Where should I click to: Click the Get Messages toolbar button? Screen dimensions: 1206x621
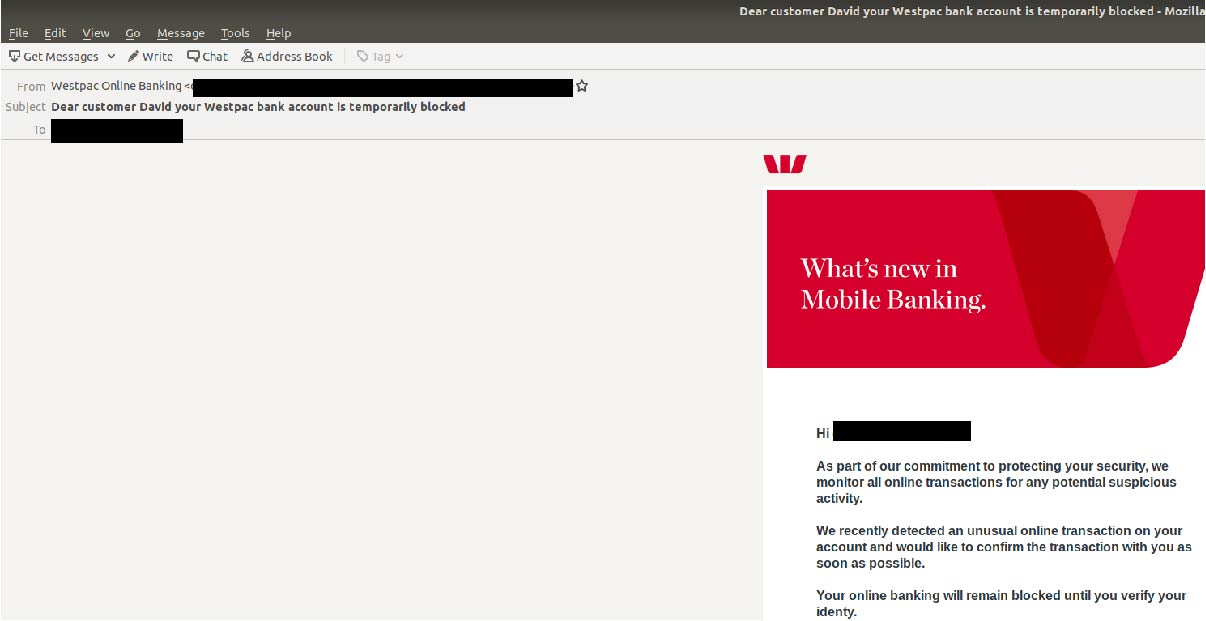[54, 57]
